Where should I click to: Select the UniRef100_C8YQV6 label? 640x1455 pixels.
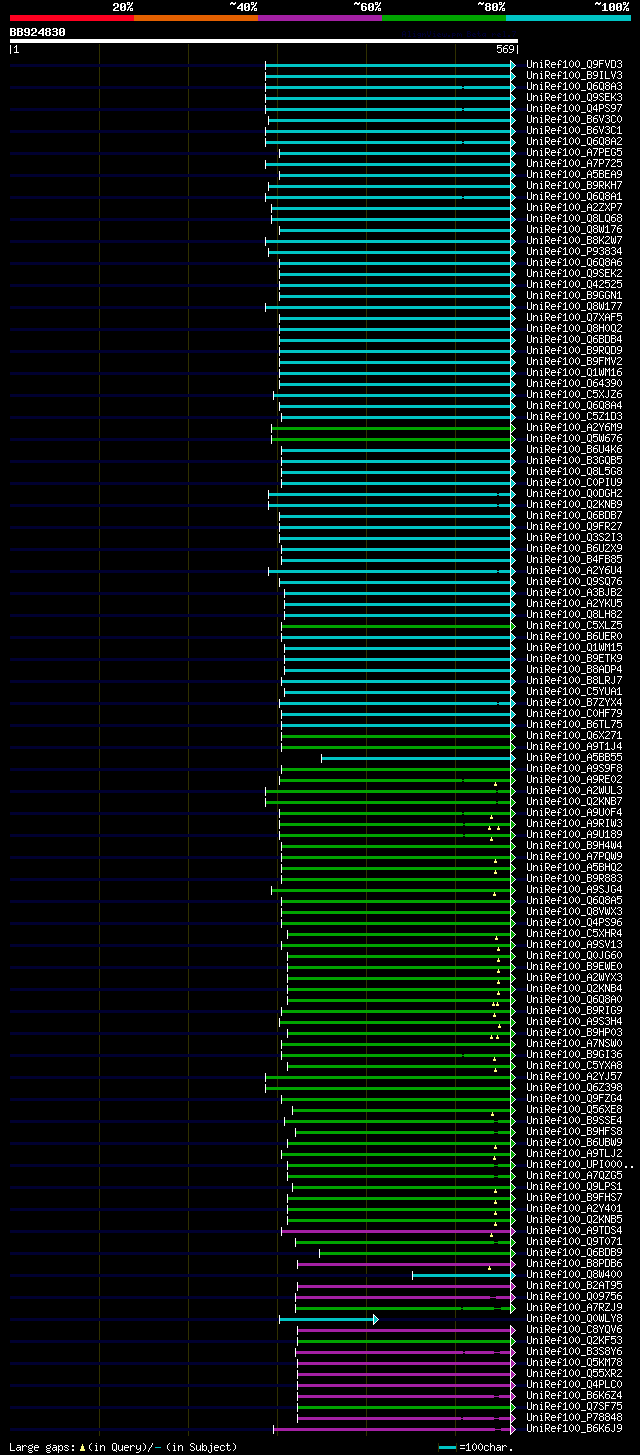point(574,1330)
